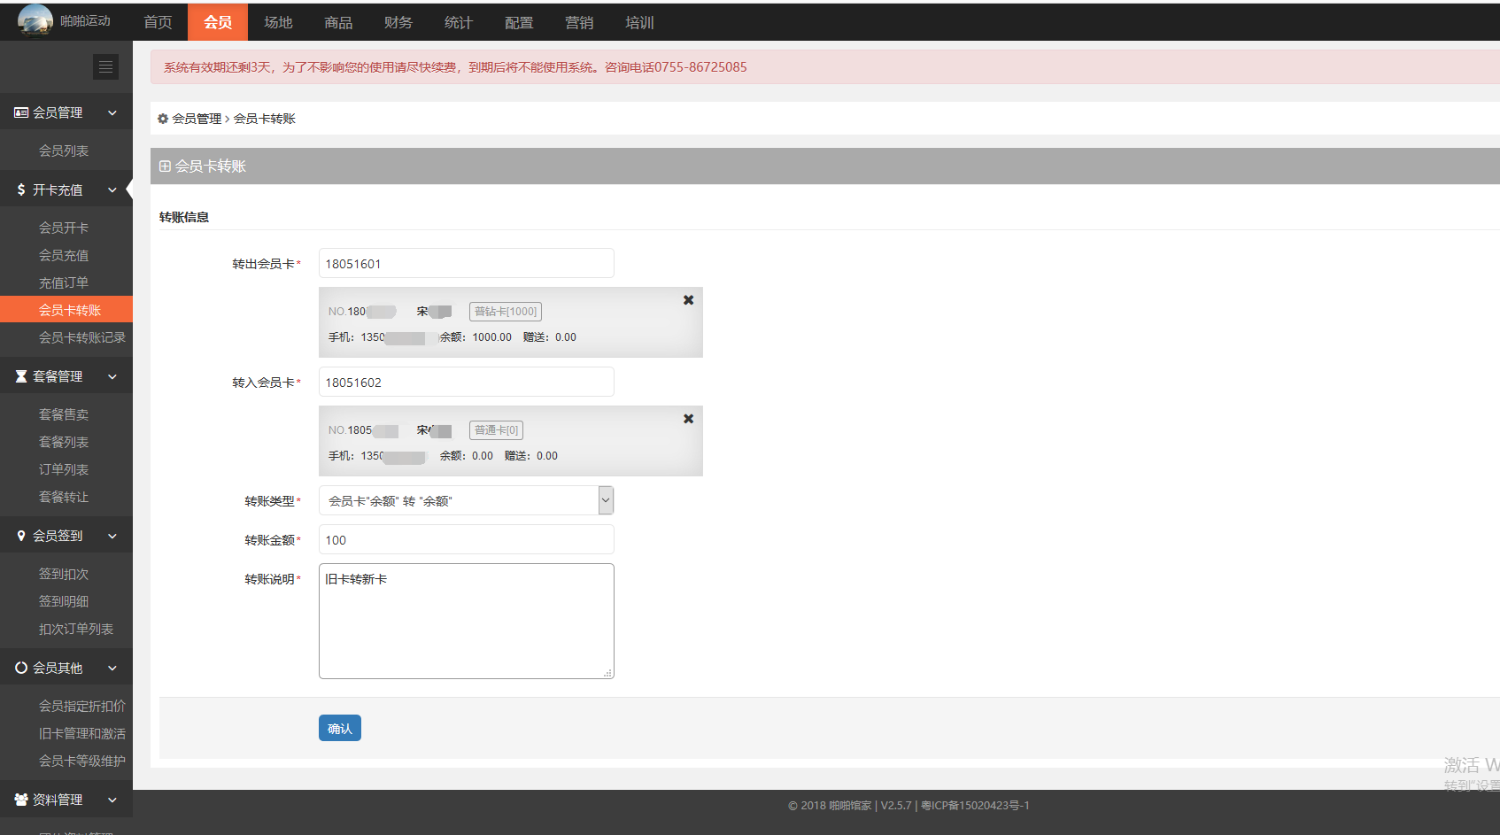Open the 财务 top menu

[x=398, y=22]
